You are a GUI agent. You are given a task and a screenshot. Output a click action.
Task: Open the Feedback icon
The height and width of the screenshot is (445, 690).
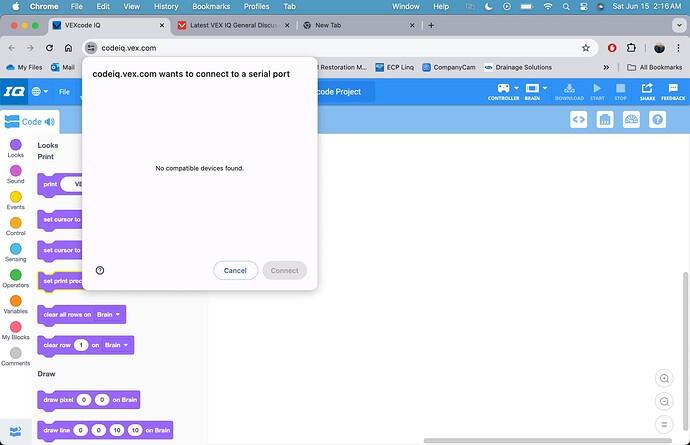(x=673, y=91)
